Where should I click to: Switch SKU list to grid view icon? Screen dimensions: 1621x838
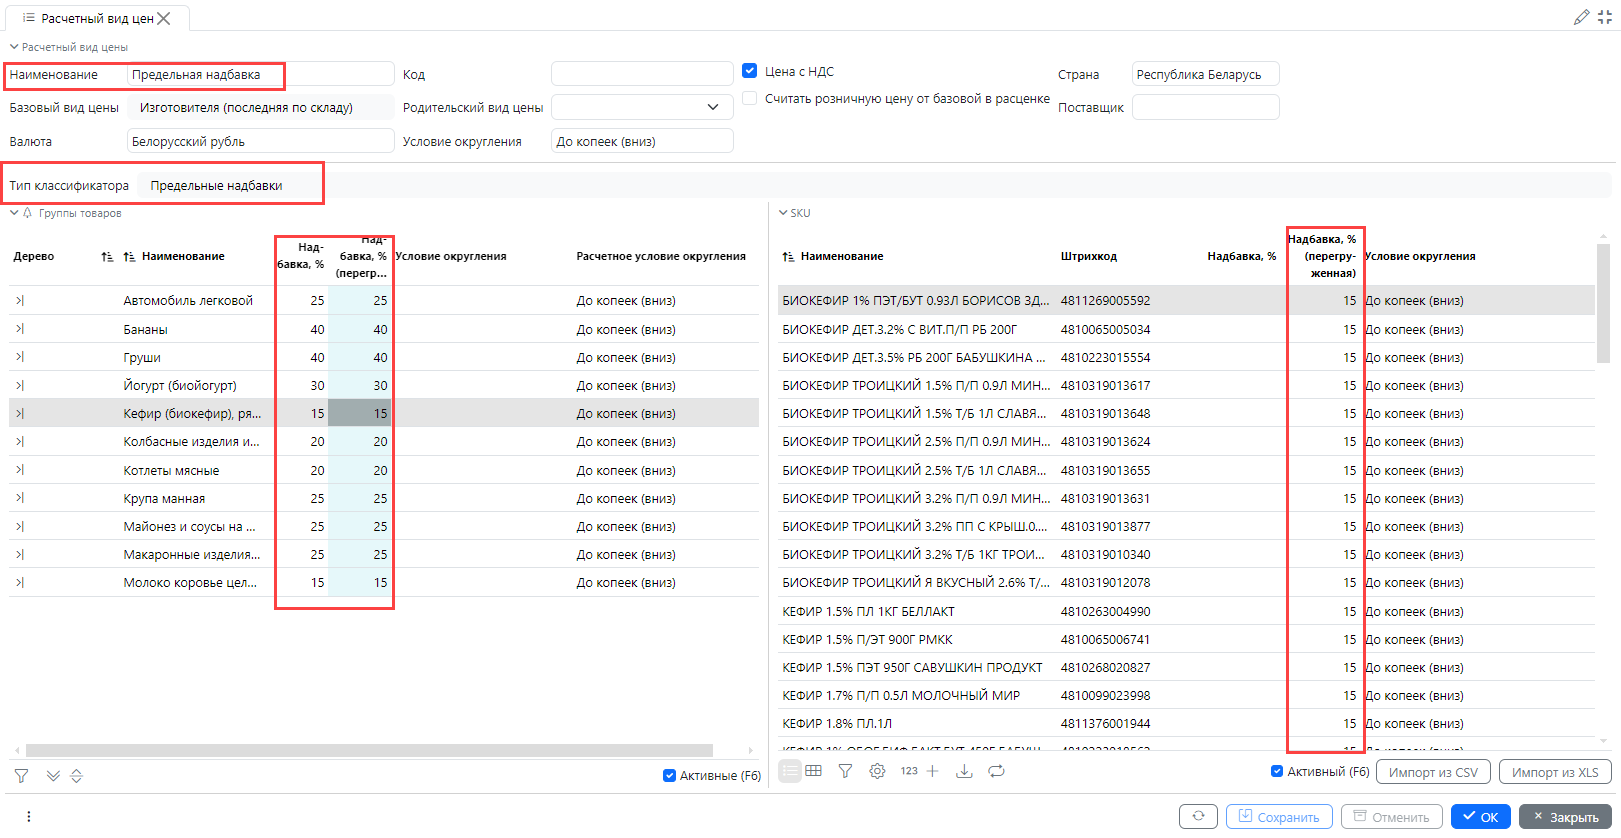814,771
